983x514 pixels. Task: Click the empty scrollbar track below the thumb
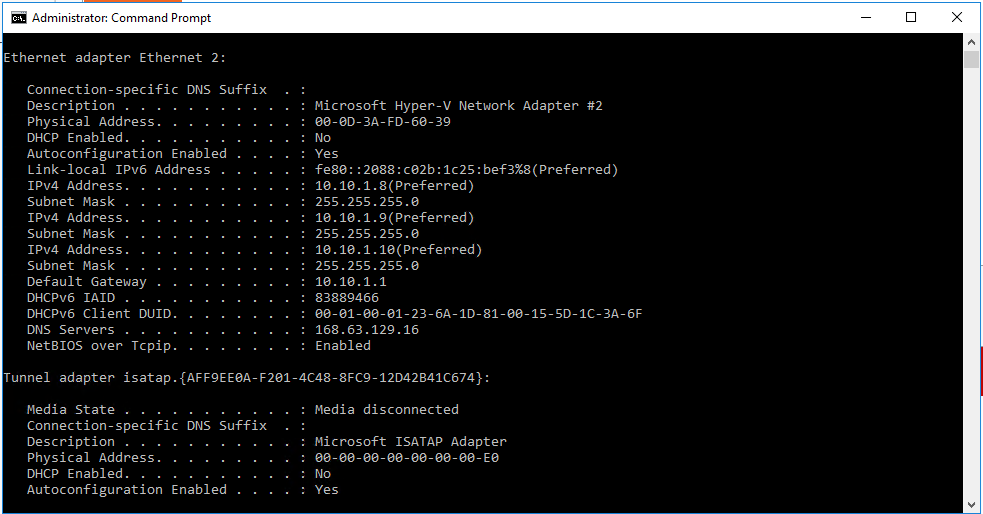point(971,282)
